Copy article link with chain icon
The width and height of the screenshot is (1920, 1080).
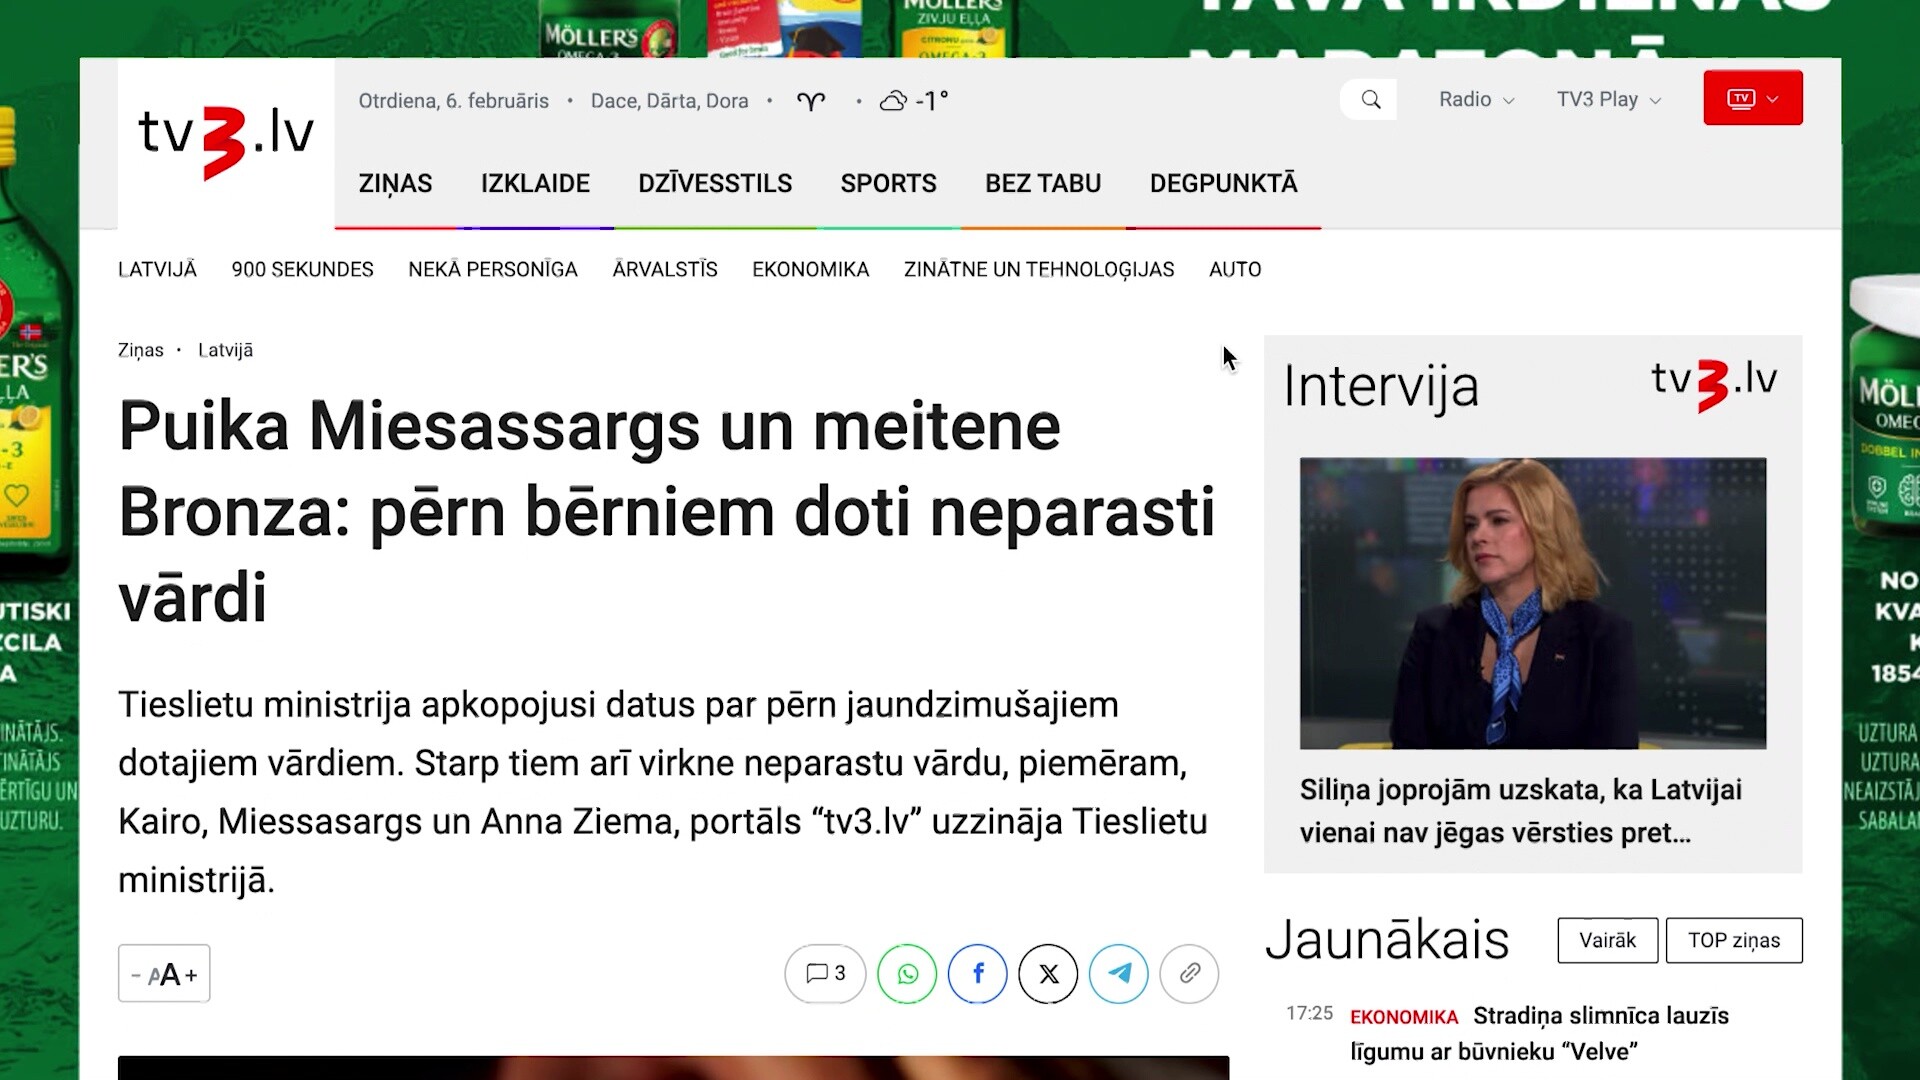(1189, 973)
